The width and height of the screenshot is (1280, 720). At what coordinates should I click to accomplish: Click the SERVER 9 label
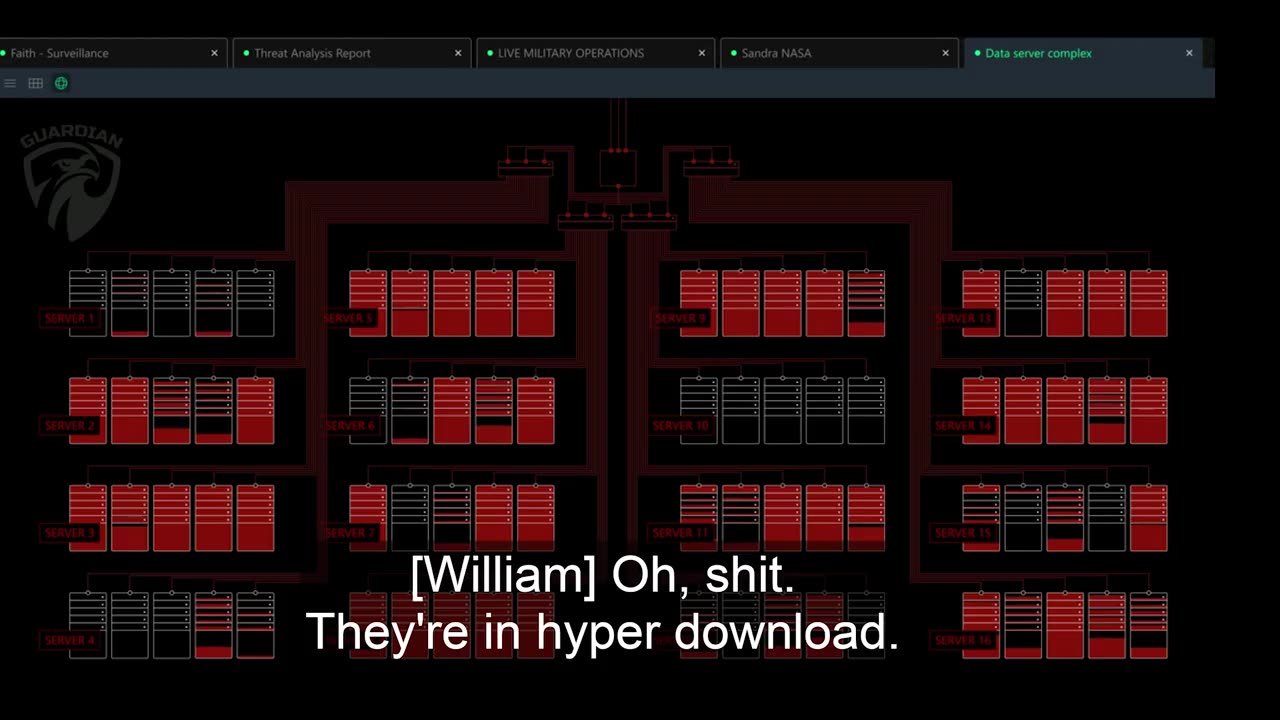click(x=680, y=318)
